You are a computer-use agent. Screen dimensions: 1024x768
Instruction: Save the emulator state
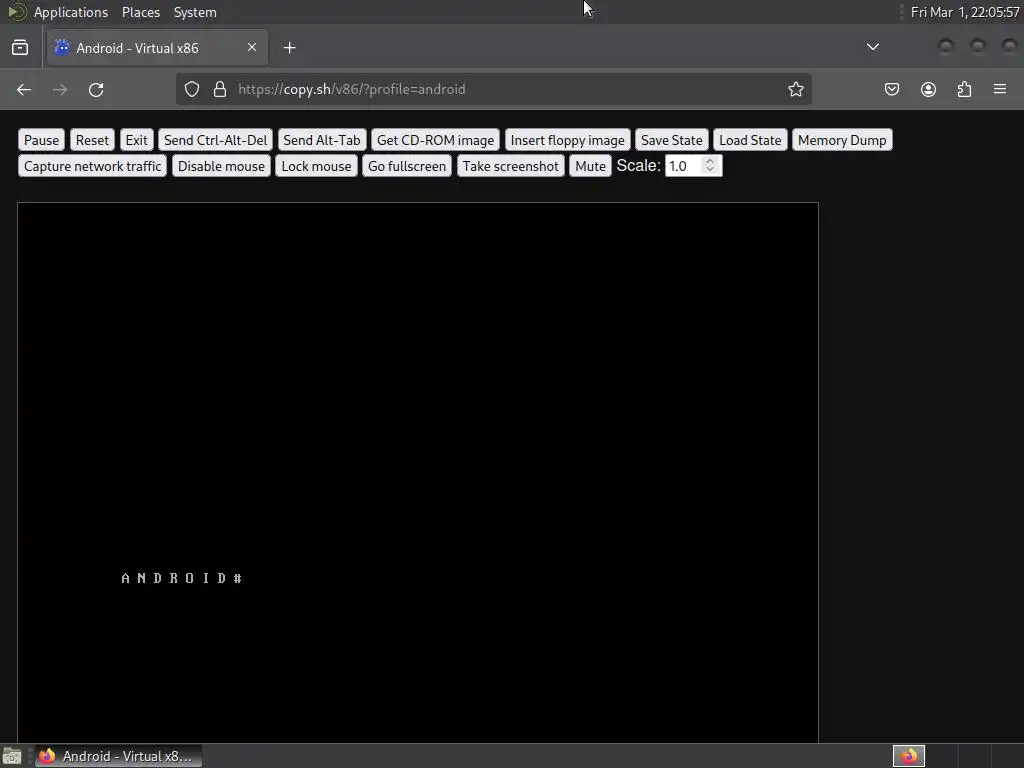(x=671, y=140)
